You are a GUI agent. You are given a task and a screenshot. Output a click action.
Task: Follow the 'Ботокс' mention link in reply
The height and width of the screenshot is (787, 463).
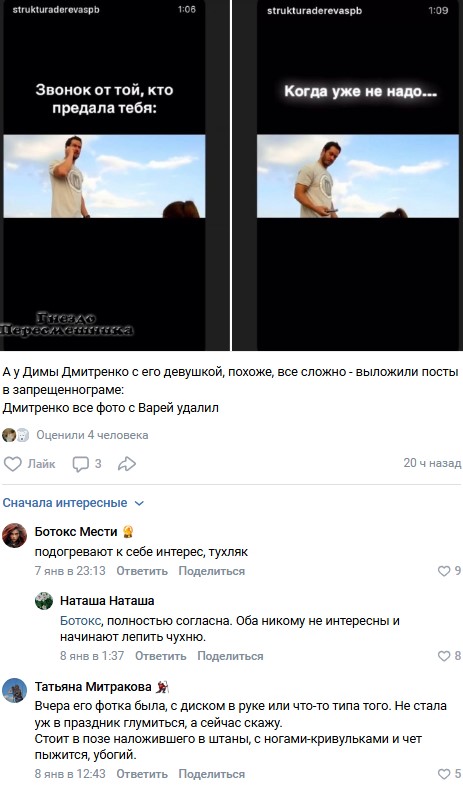pyautogui.click(x=80, y=621)
